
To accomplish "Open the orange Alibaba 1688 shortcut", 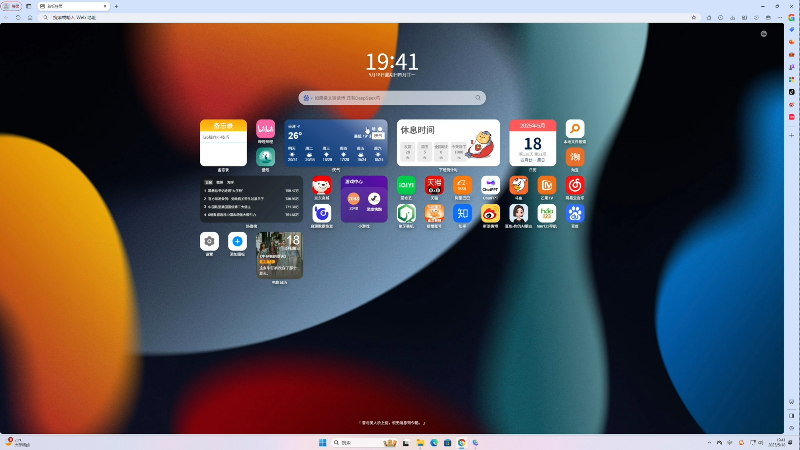I will pyautogui.click(x=462, y=185).
